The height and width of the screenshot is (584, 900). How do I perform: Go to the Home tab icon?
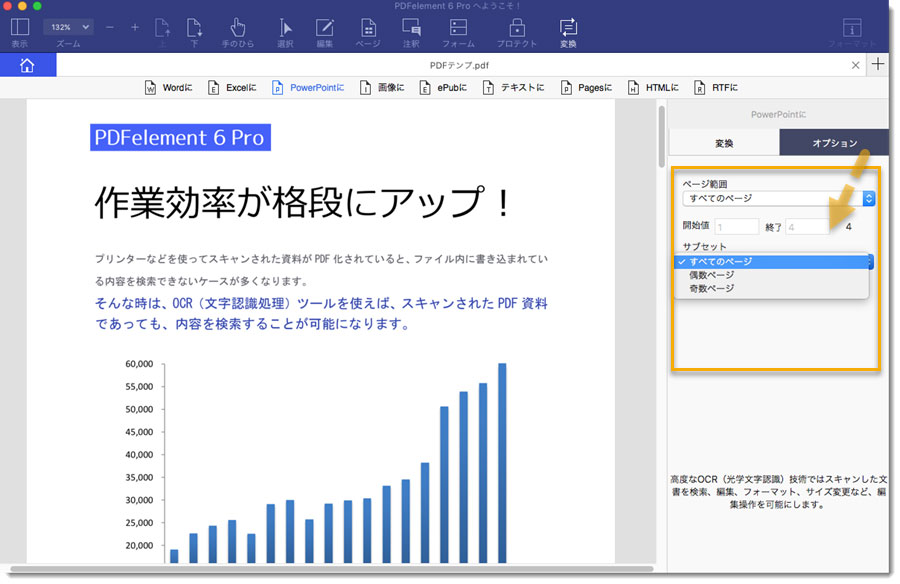click(27, 65)
